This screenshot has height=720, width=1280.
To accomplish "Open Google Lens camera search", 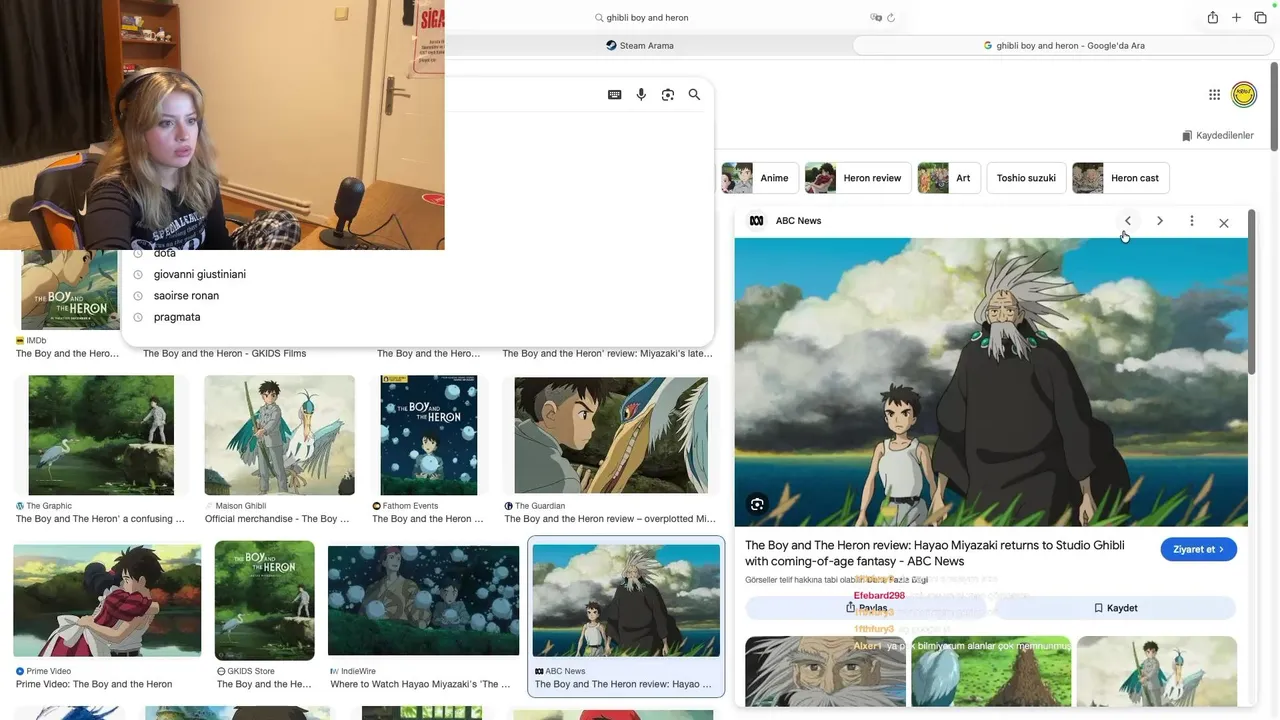I will point(668,95).
